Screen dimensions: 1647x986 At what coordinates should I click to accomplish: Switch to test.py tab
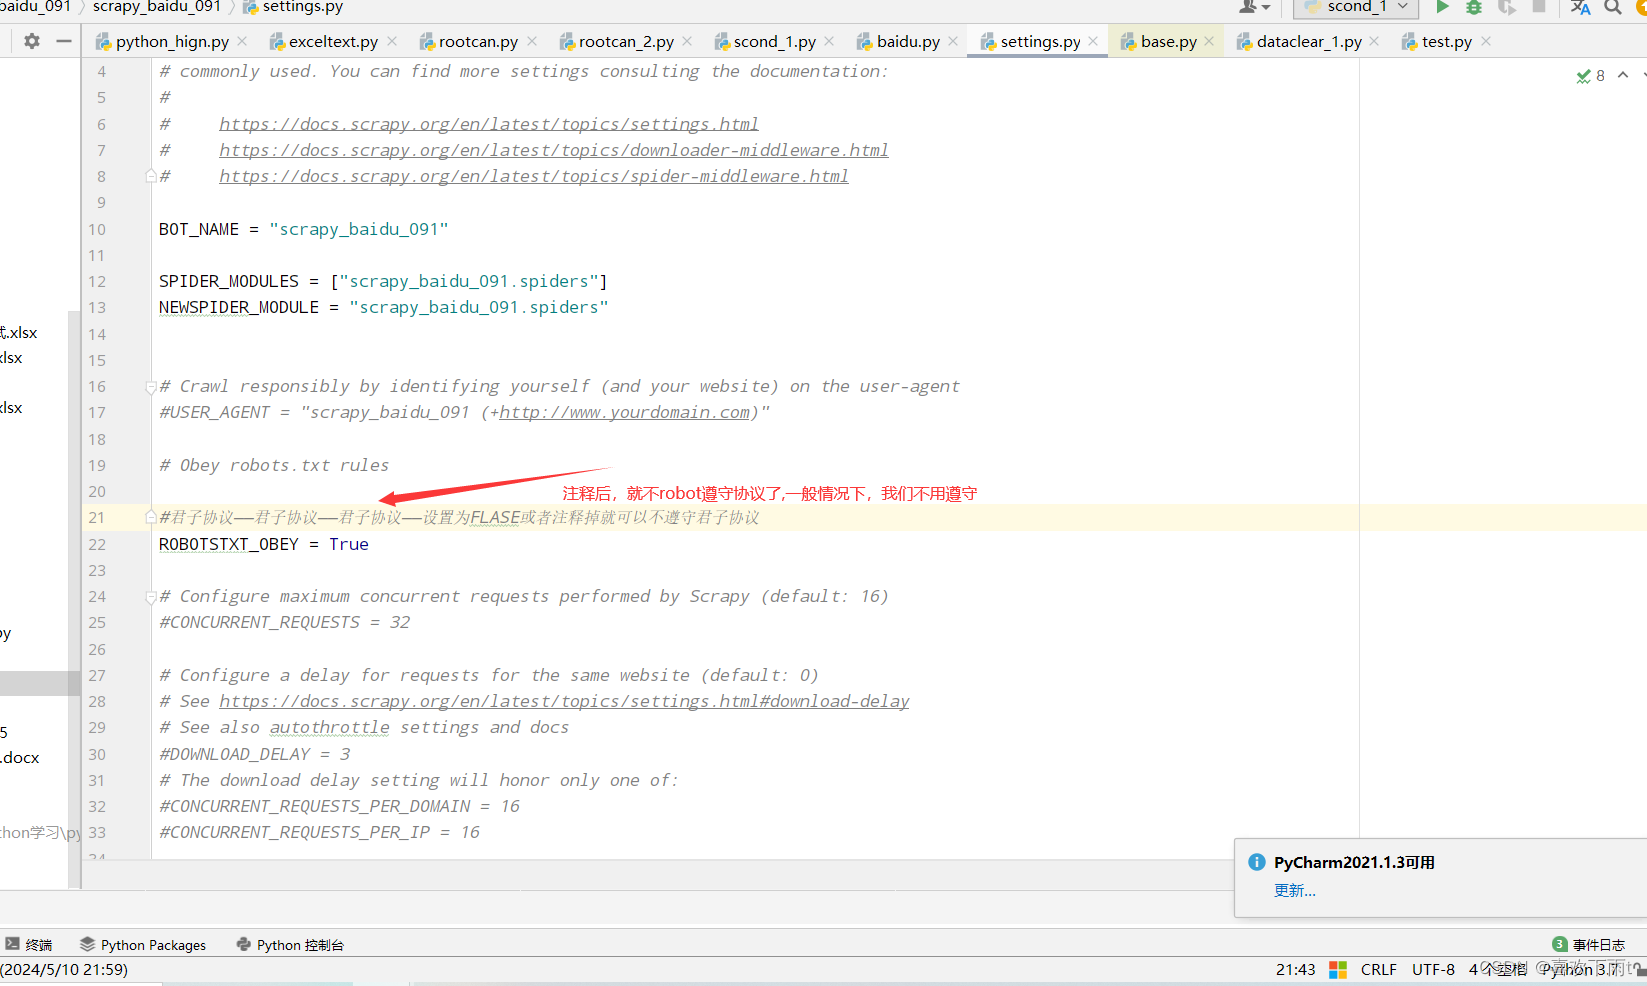1447,42
